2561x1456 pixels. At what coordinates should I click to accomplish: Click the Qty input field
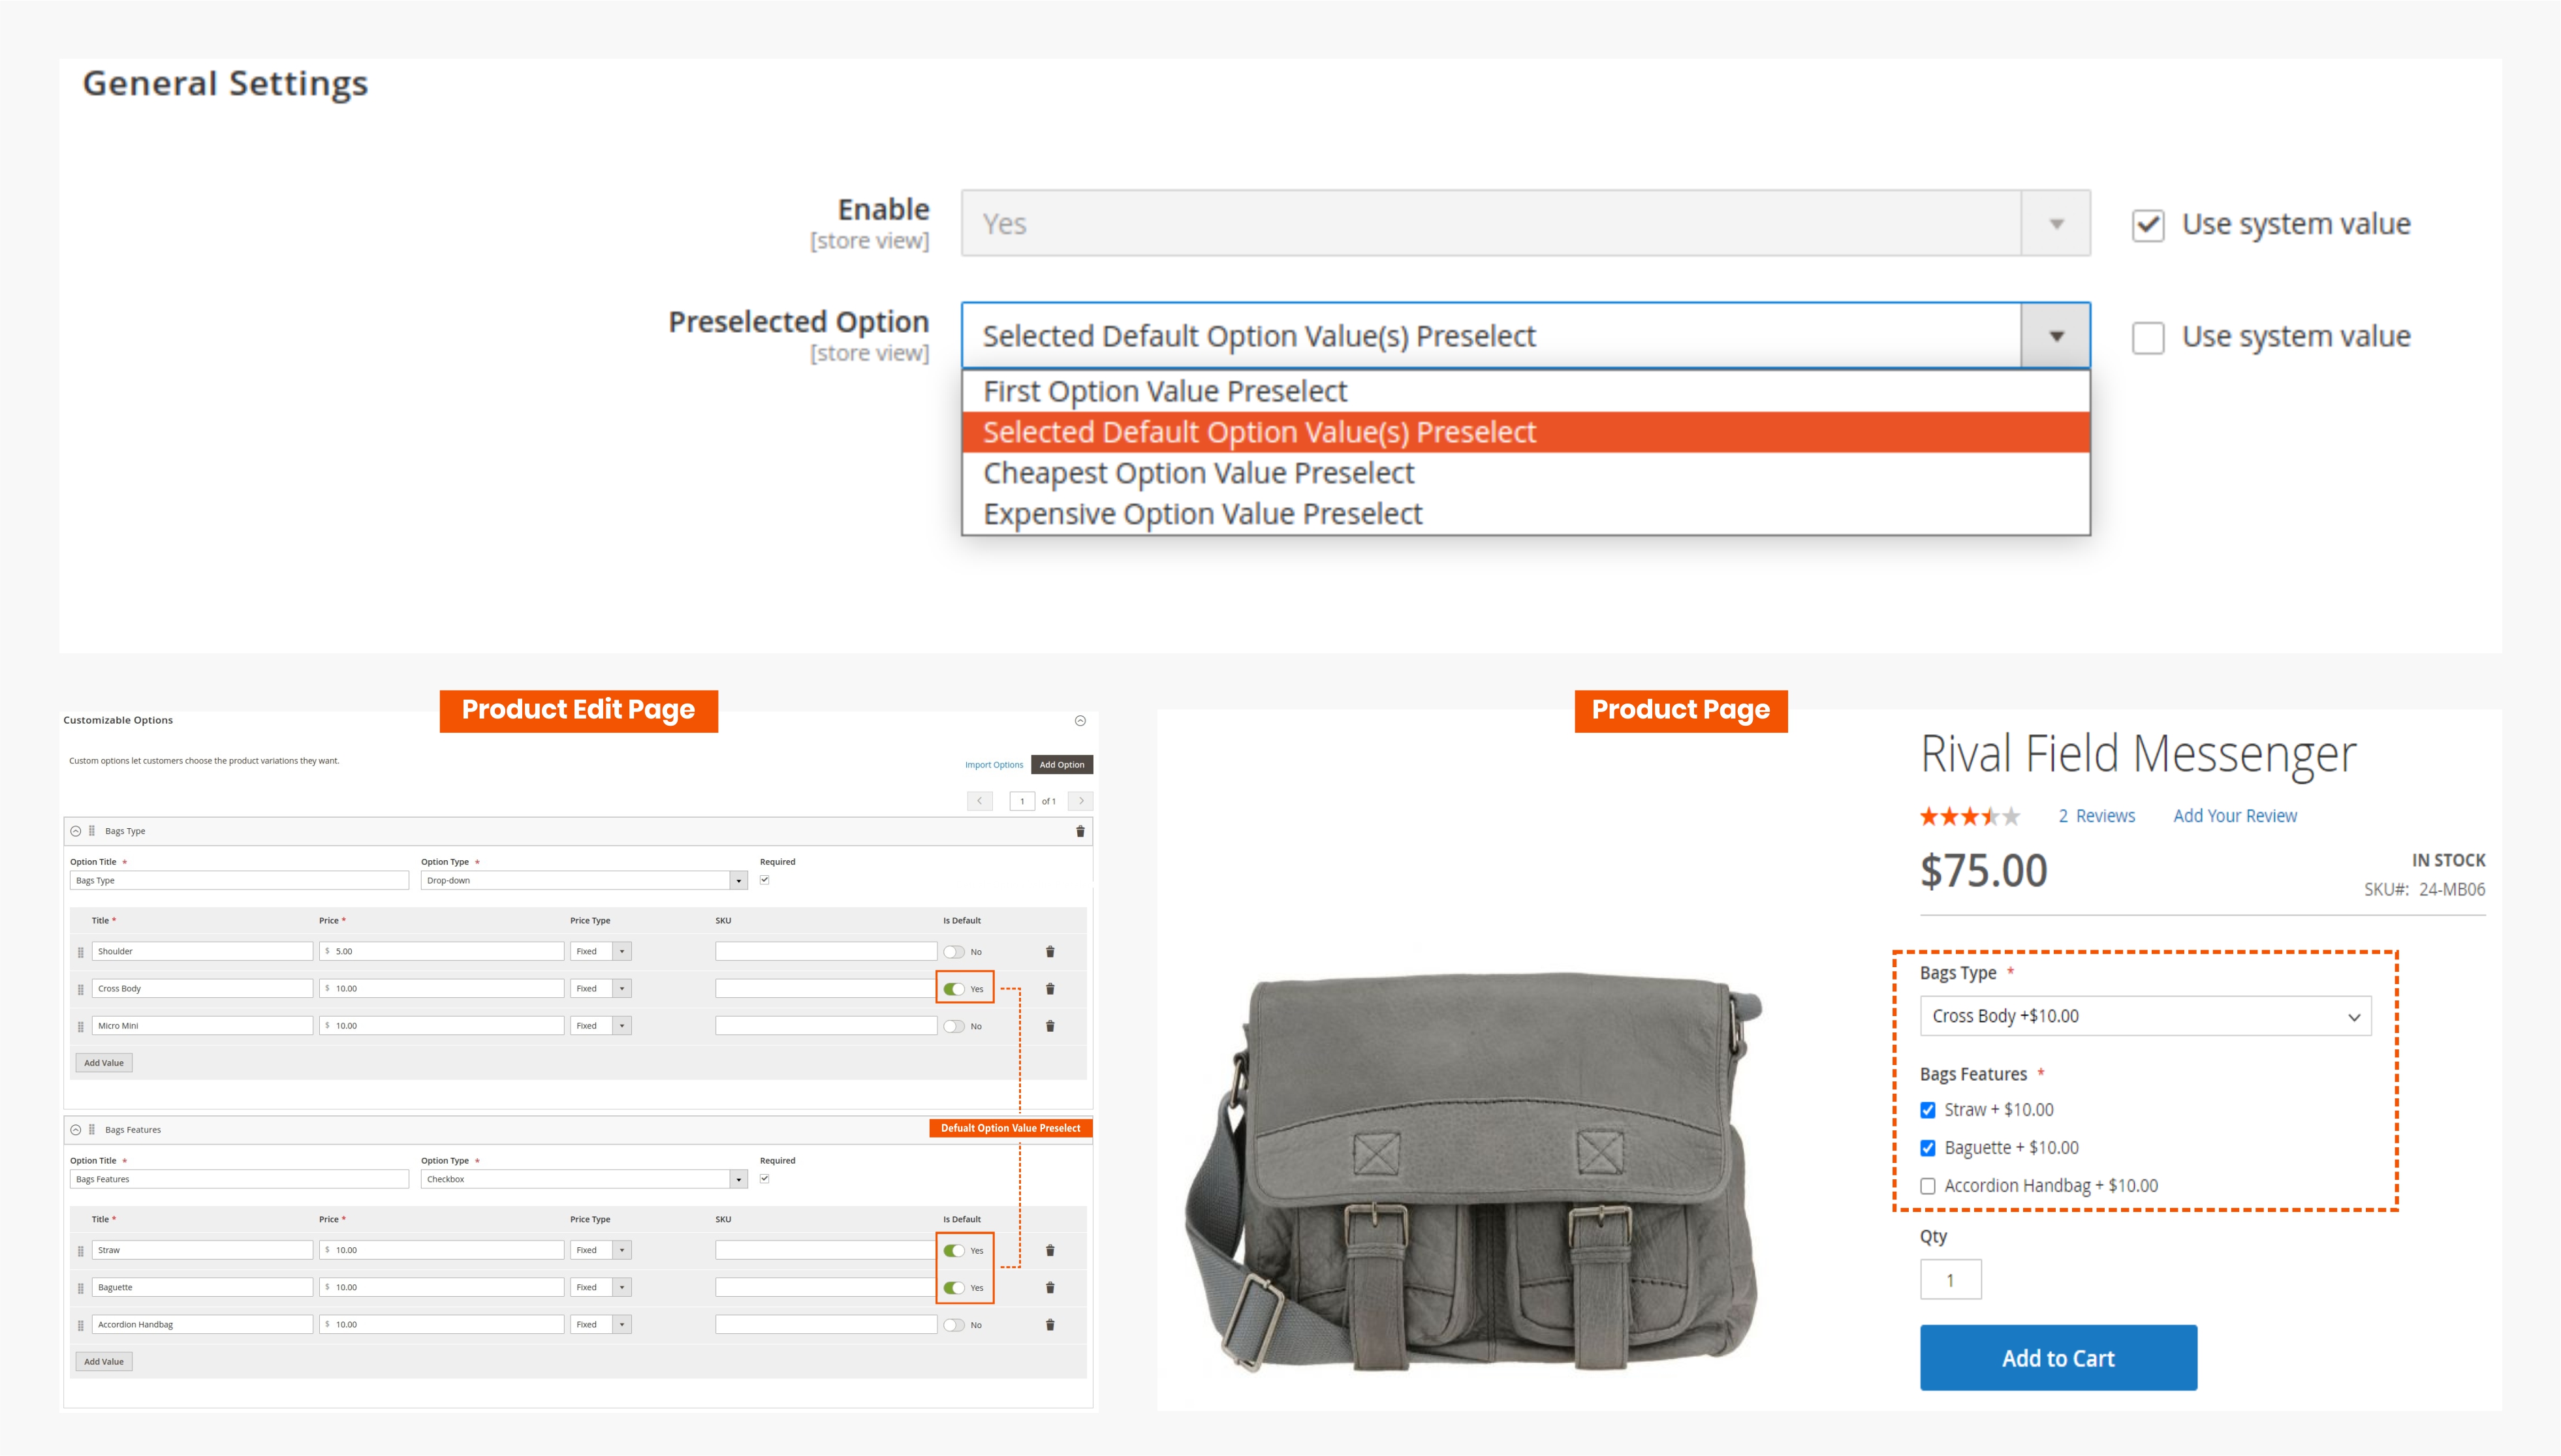click(1950, 1280)
